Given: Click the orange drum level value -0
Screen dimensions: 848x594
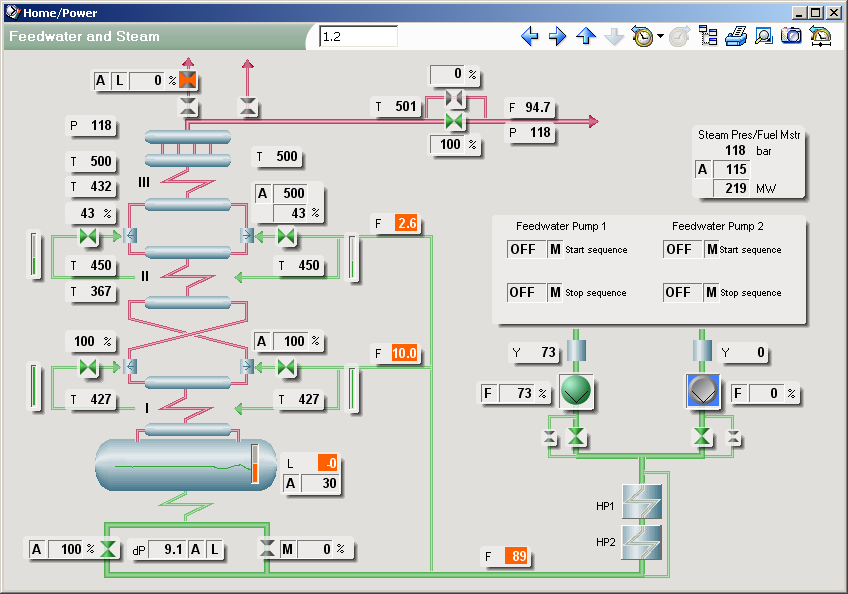Looking at the screenshot, I should click(x=327, y=463).
